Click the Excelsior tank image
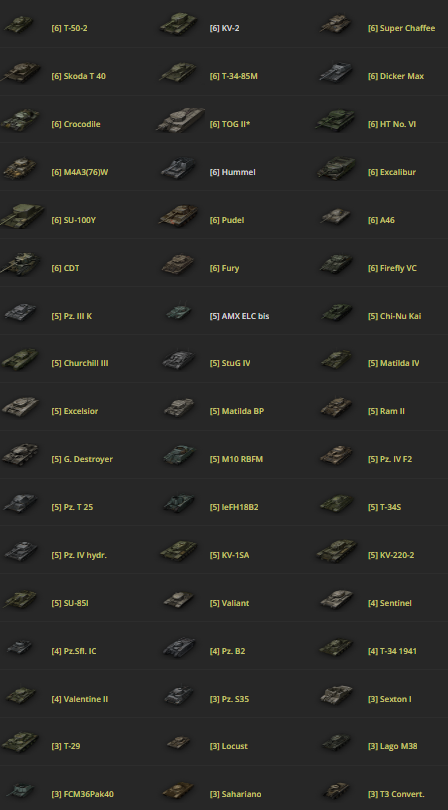Image resolution: width=448 pixels, height=810 pixels. pyautogui.click(x=20, y=408)
